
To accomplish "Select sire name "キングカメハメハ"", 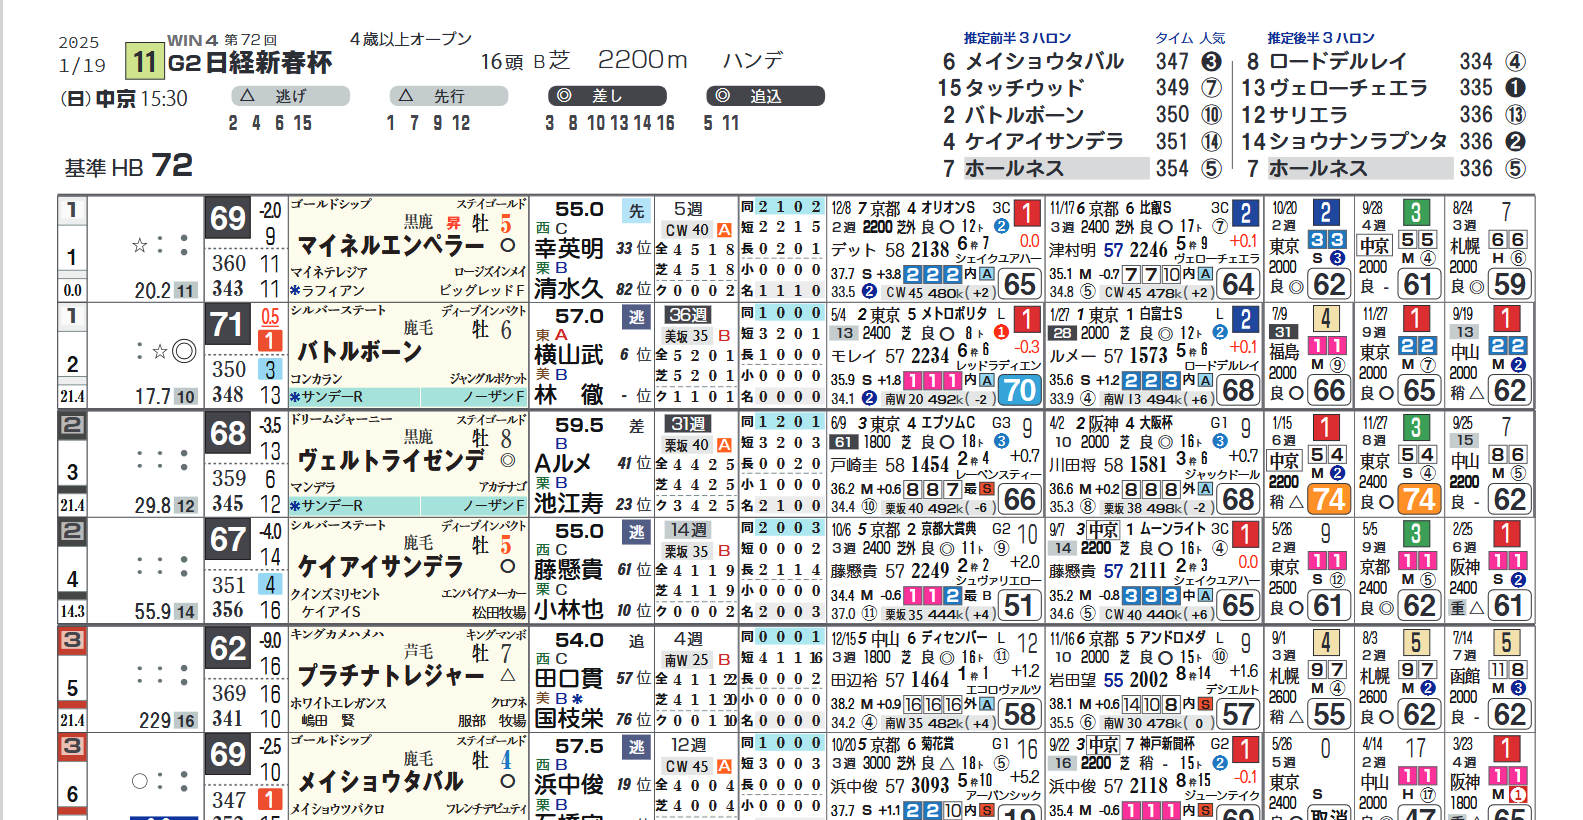I will [337, 635].
